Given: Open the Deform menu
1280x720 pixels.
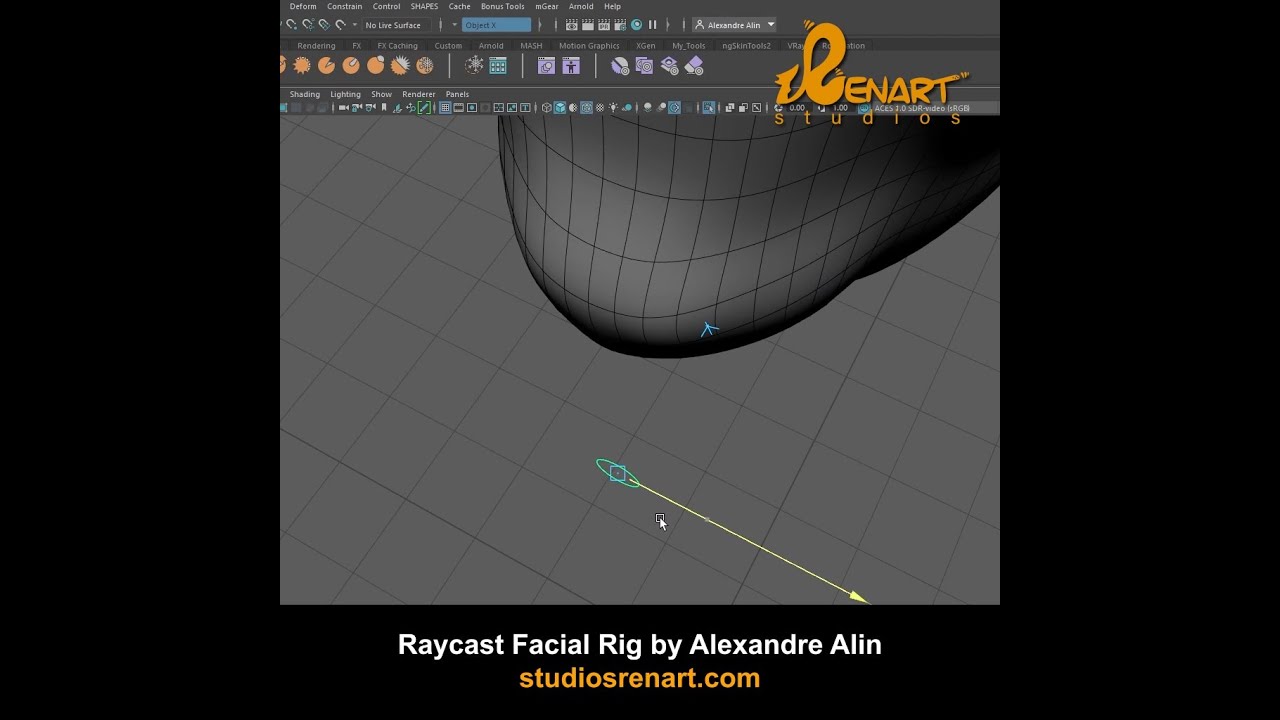Looking at the screenshot, I should point(303,6).
